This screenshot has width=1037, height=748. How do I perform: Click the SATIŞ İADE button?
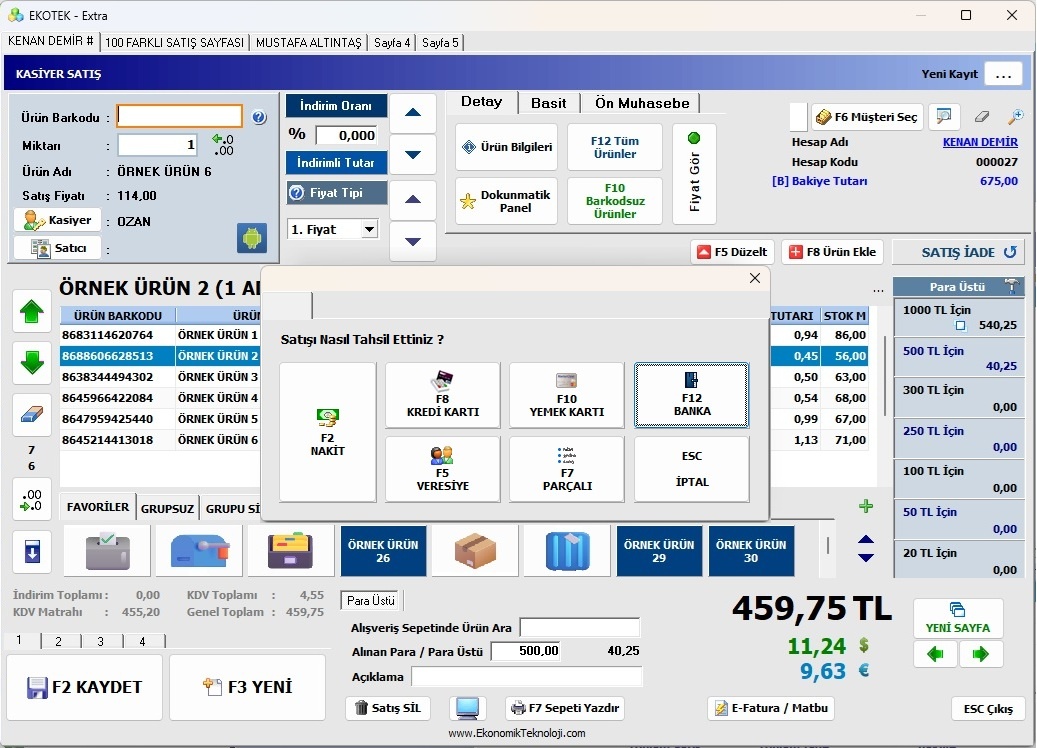959,252
